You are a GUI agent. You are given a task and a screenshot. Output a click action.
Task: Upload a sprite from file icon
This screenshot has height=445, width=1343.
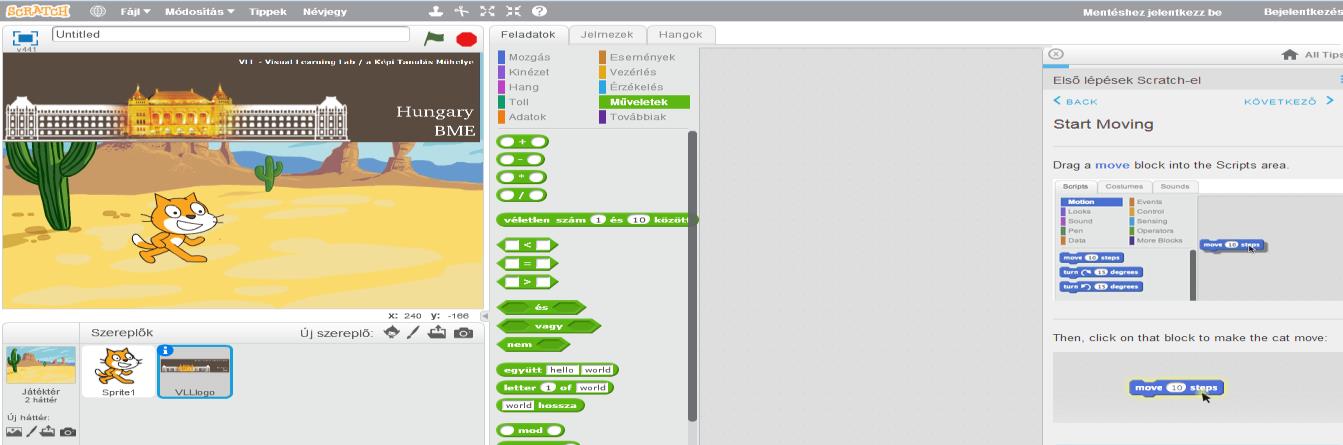(x=436, y=332)
